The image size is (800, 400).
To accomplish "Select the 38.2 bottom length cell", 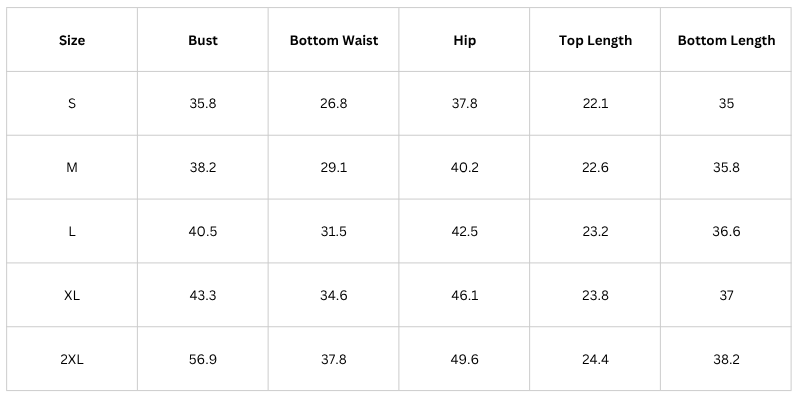I will [x=726, y=360].
